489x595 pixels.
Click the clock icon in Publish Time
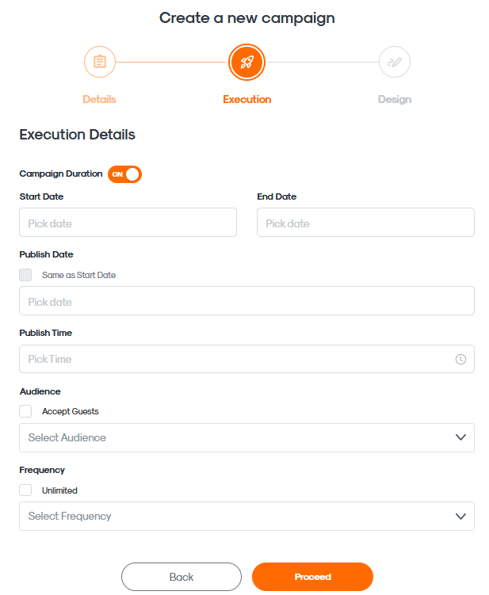460,359
